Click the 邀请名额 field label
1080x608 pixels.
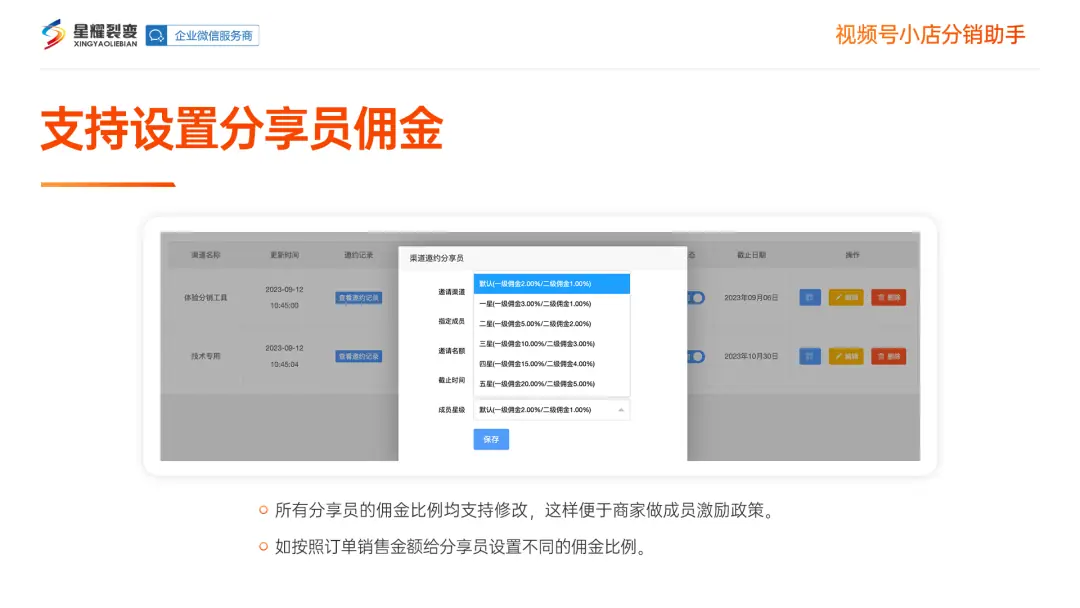[451, 350]
